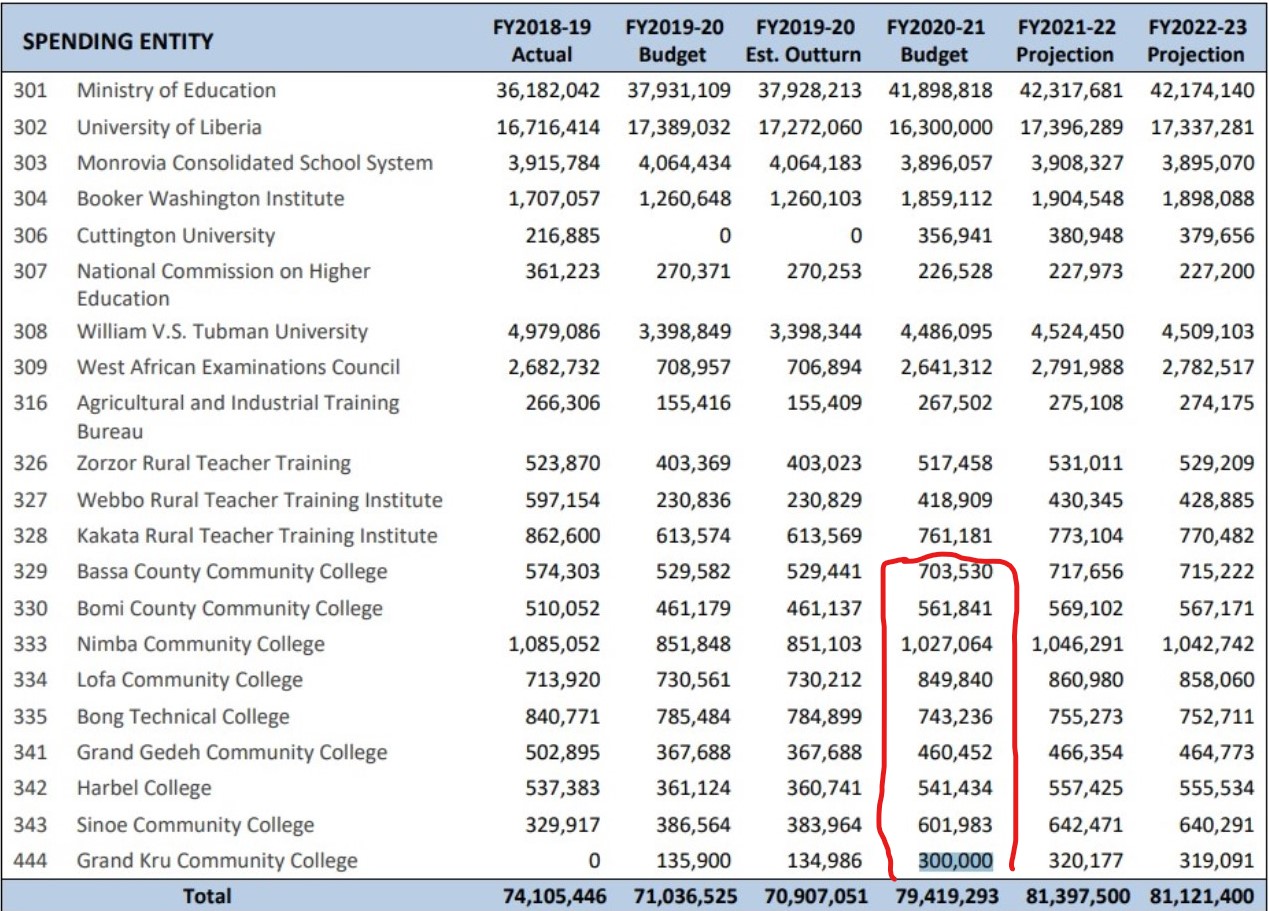This screenshot has width=1269, height=911.
Task: Click the FY2021-22 Projection column header
Action: click(x=1064, y=41)
